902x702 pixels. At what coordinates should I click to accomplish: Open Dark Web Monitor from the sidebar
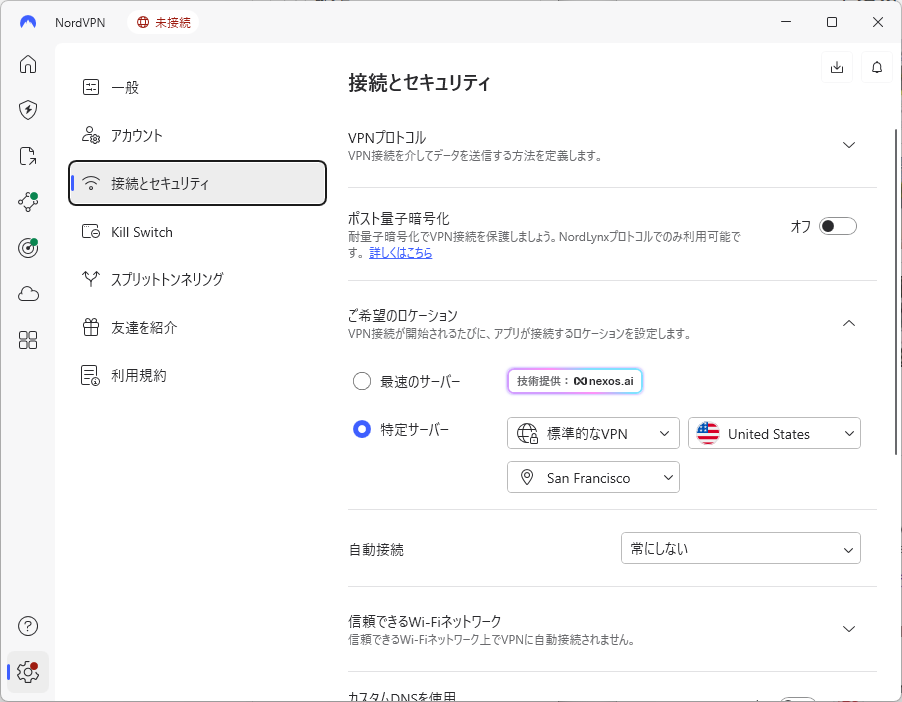click(x=27, y=247)
